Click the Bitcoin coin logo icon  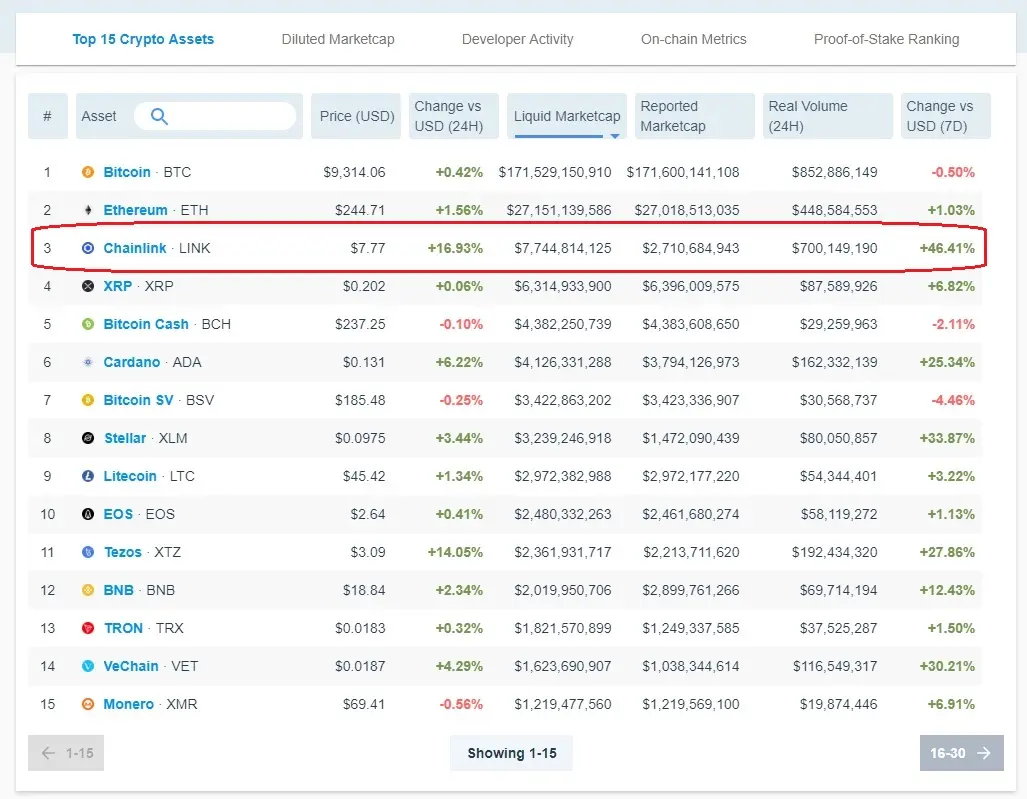(88, 172)
